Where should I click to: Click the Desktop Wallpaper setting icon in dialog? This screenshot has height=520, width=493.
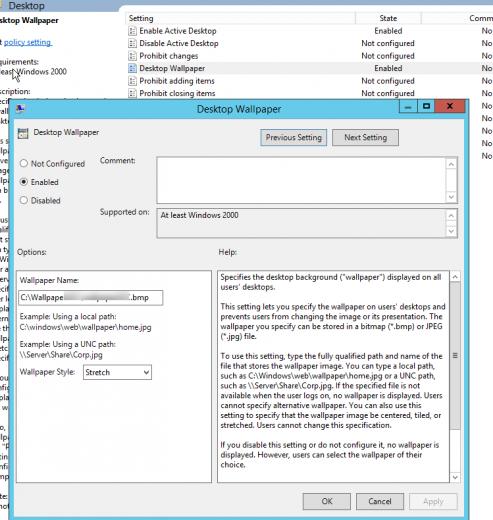coord(23,133)
